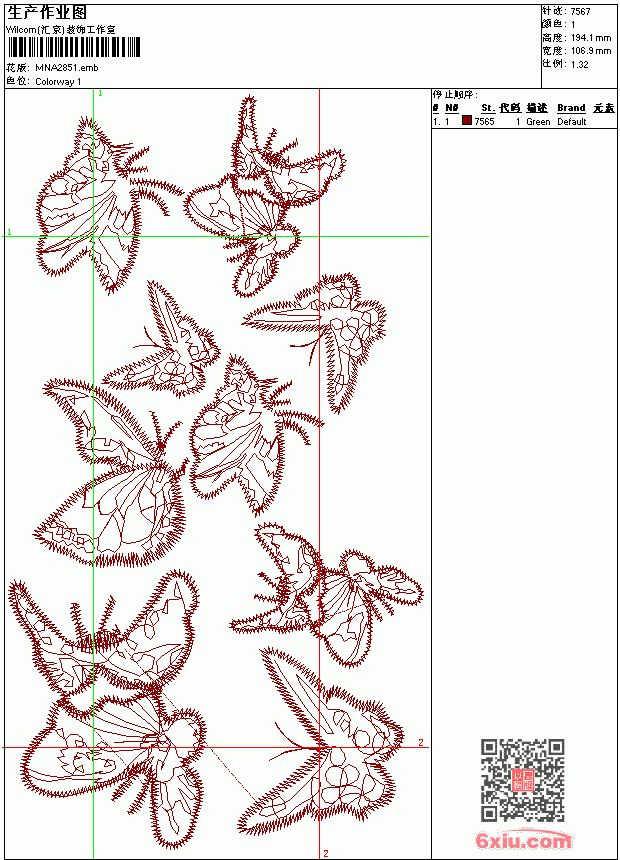Click the red marker 2 at right edge

point(421,742)
